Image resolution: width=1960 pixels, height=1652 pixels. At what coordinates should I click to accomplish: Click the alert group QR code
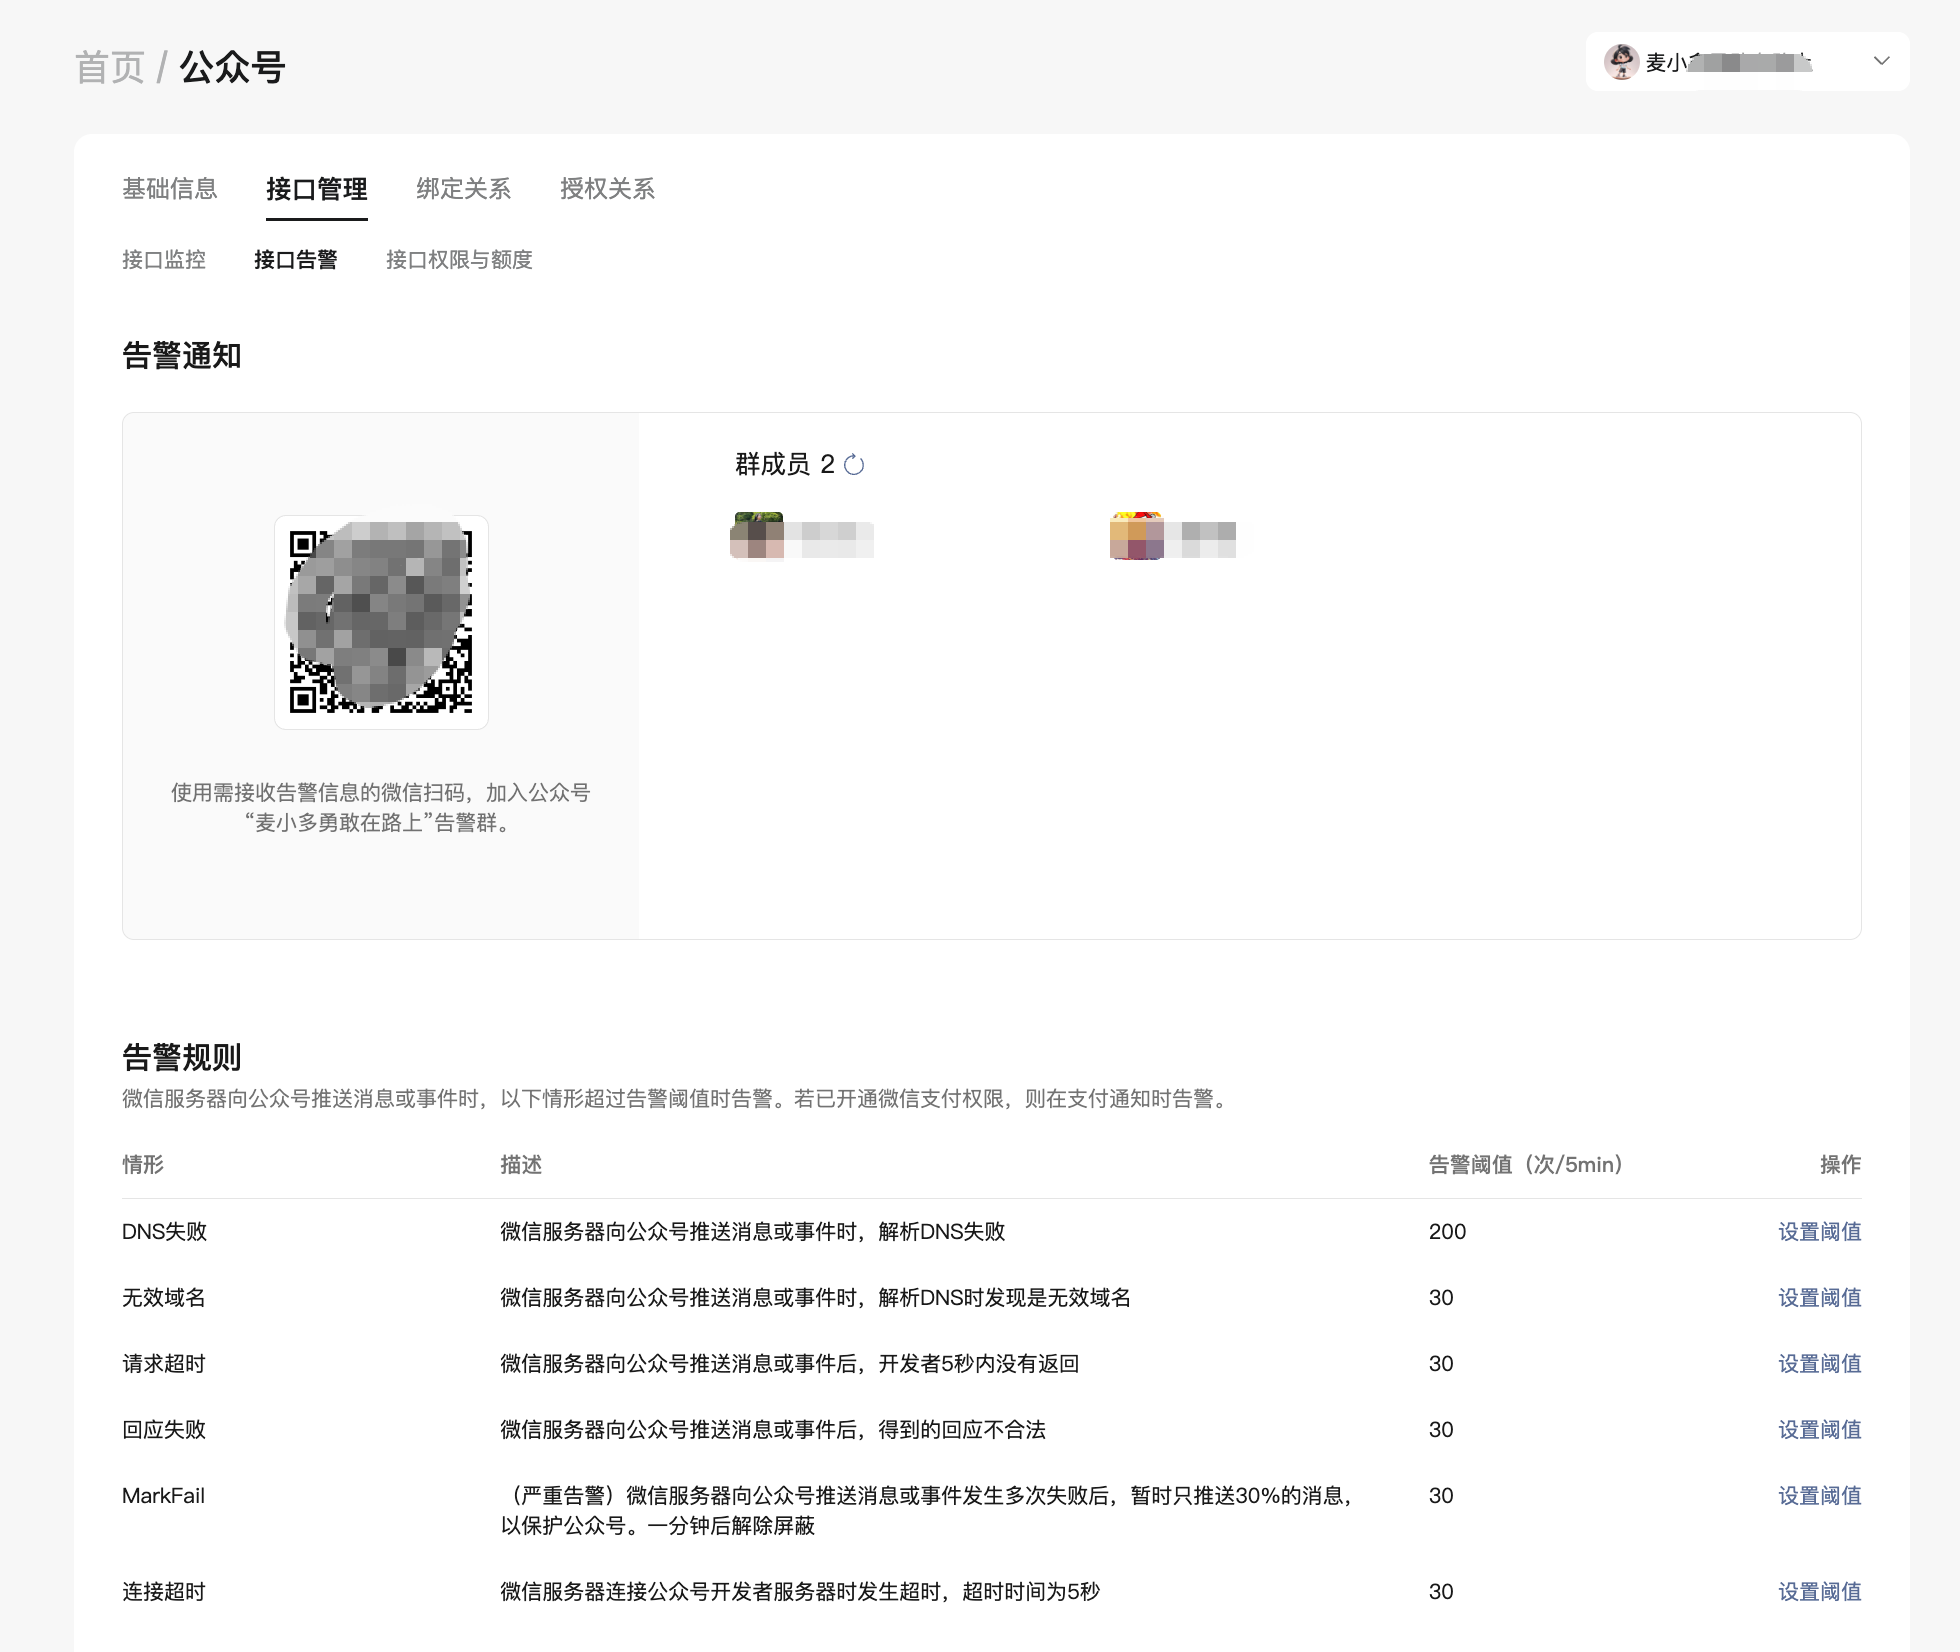[381, 622]
